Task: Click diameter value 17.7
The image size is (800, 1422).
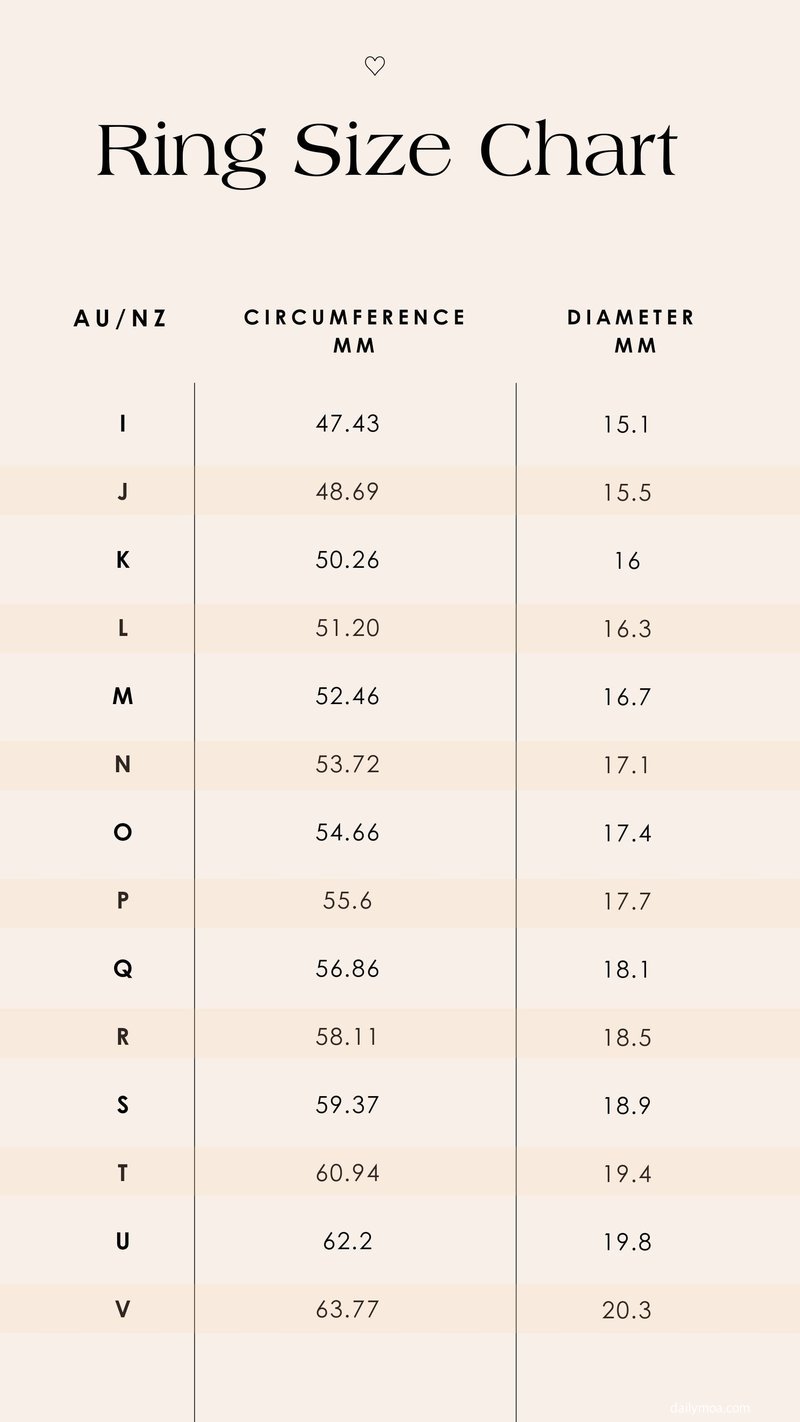Action: [x=627, y=902]
